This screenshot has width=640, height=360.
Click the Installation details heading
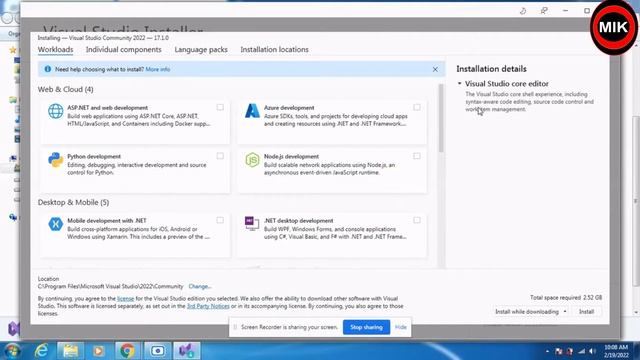click(491, 69)
